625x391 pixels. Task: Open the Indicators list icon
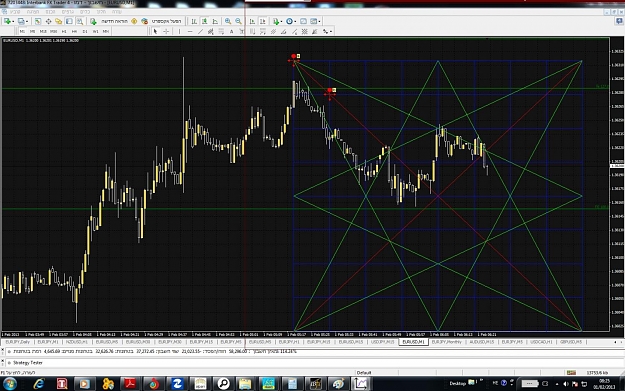pos(276,21)
